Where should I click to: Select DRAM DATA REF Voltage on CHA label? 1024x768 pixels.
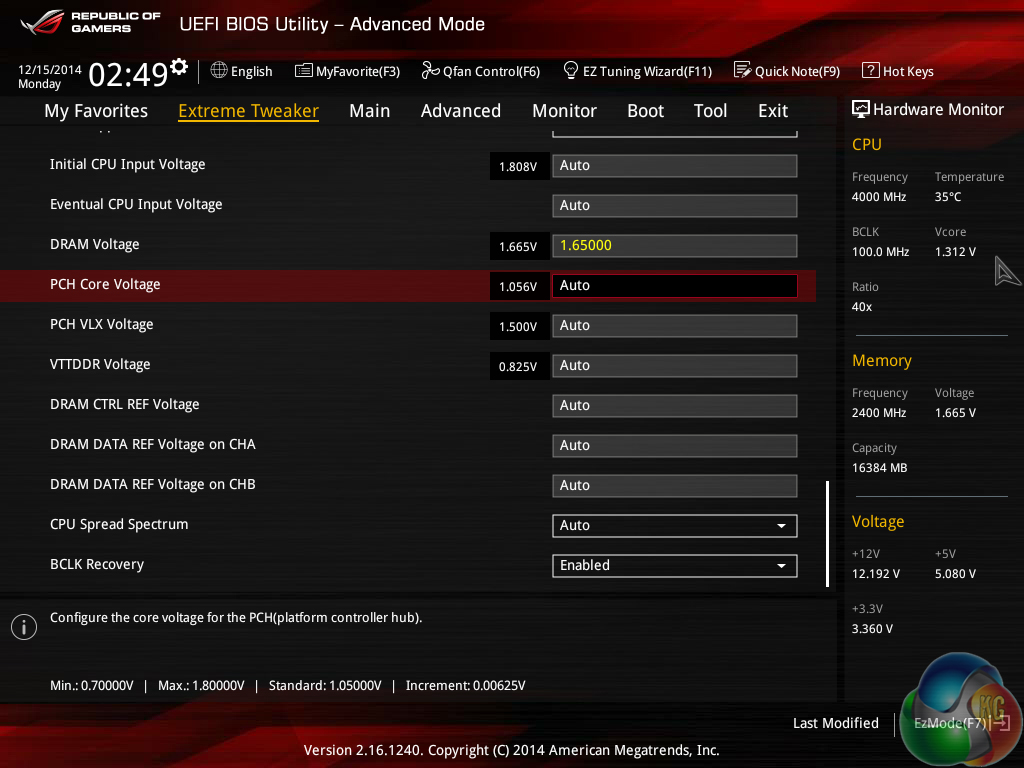[153, 445]
